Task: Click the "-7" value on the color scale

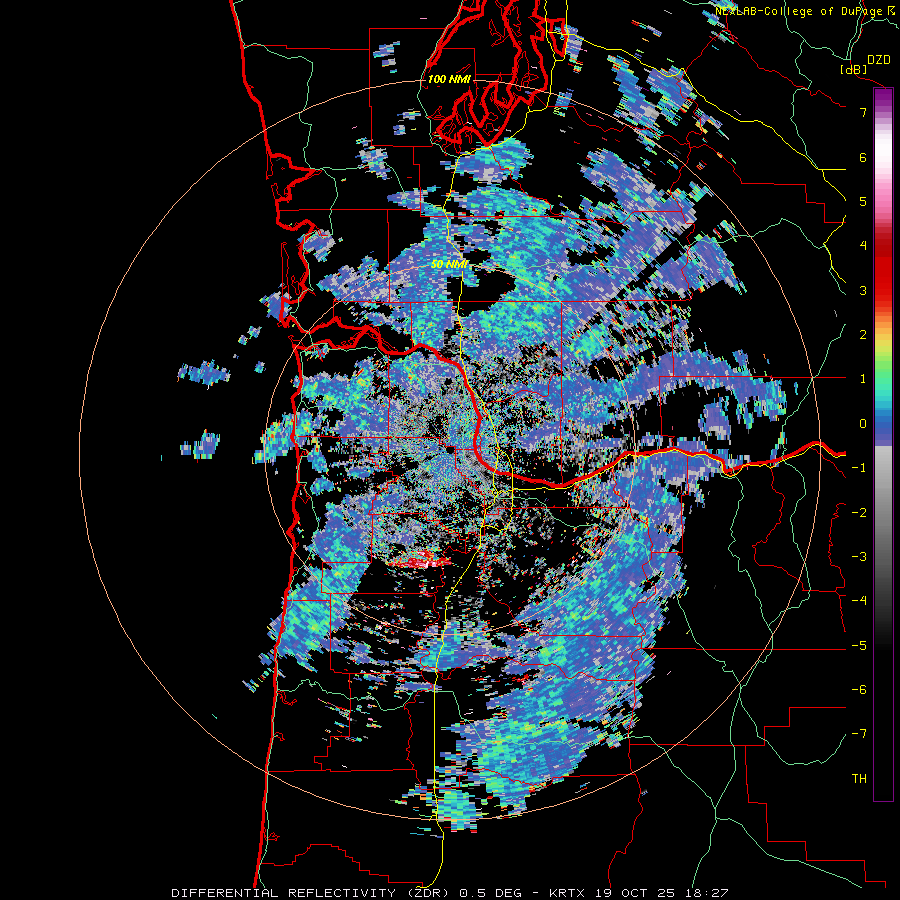Action: 859,734
